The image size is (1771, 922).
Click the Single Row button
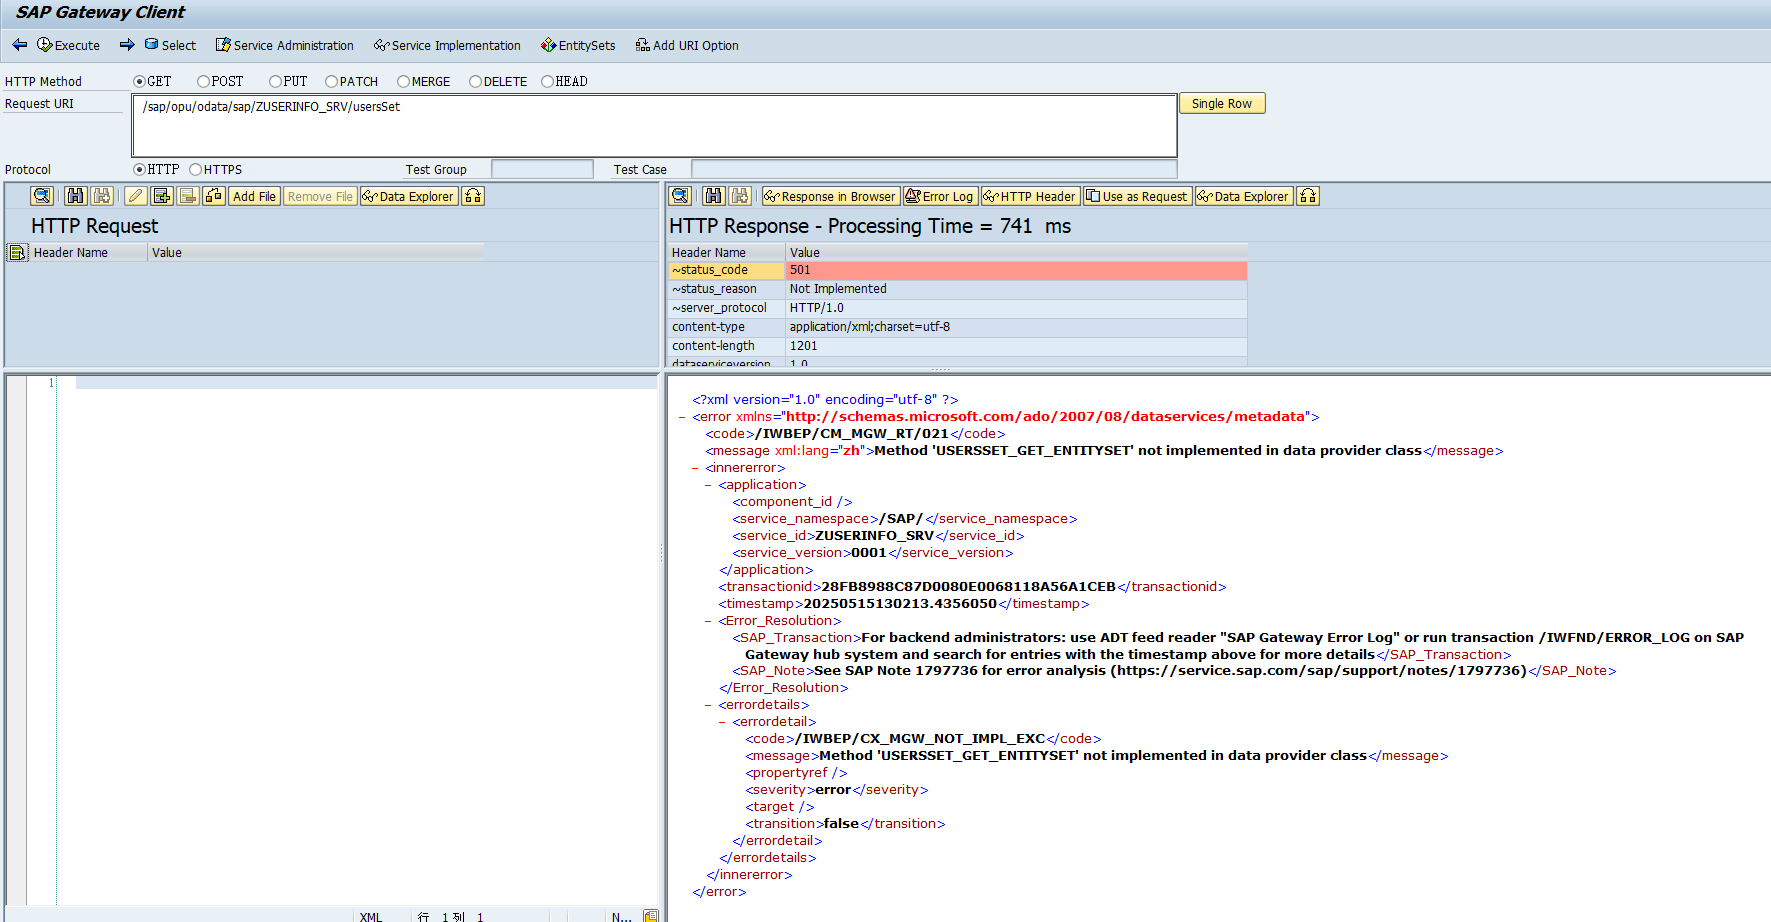pos(1221,103)
